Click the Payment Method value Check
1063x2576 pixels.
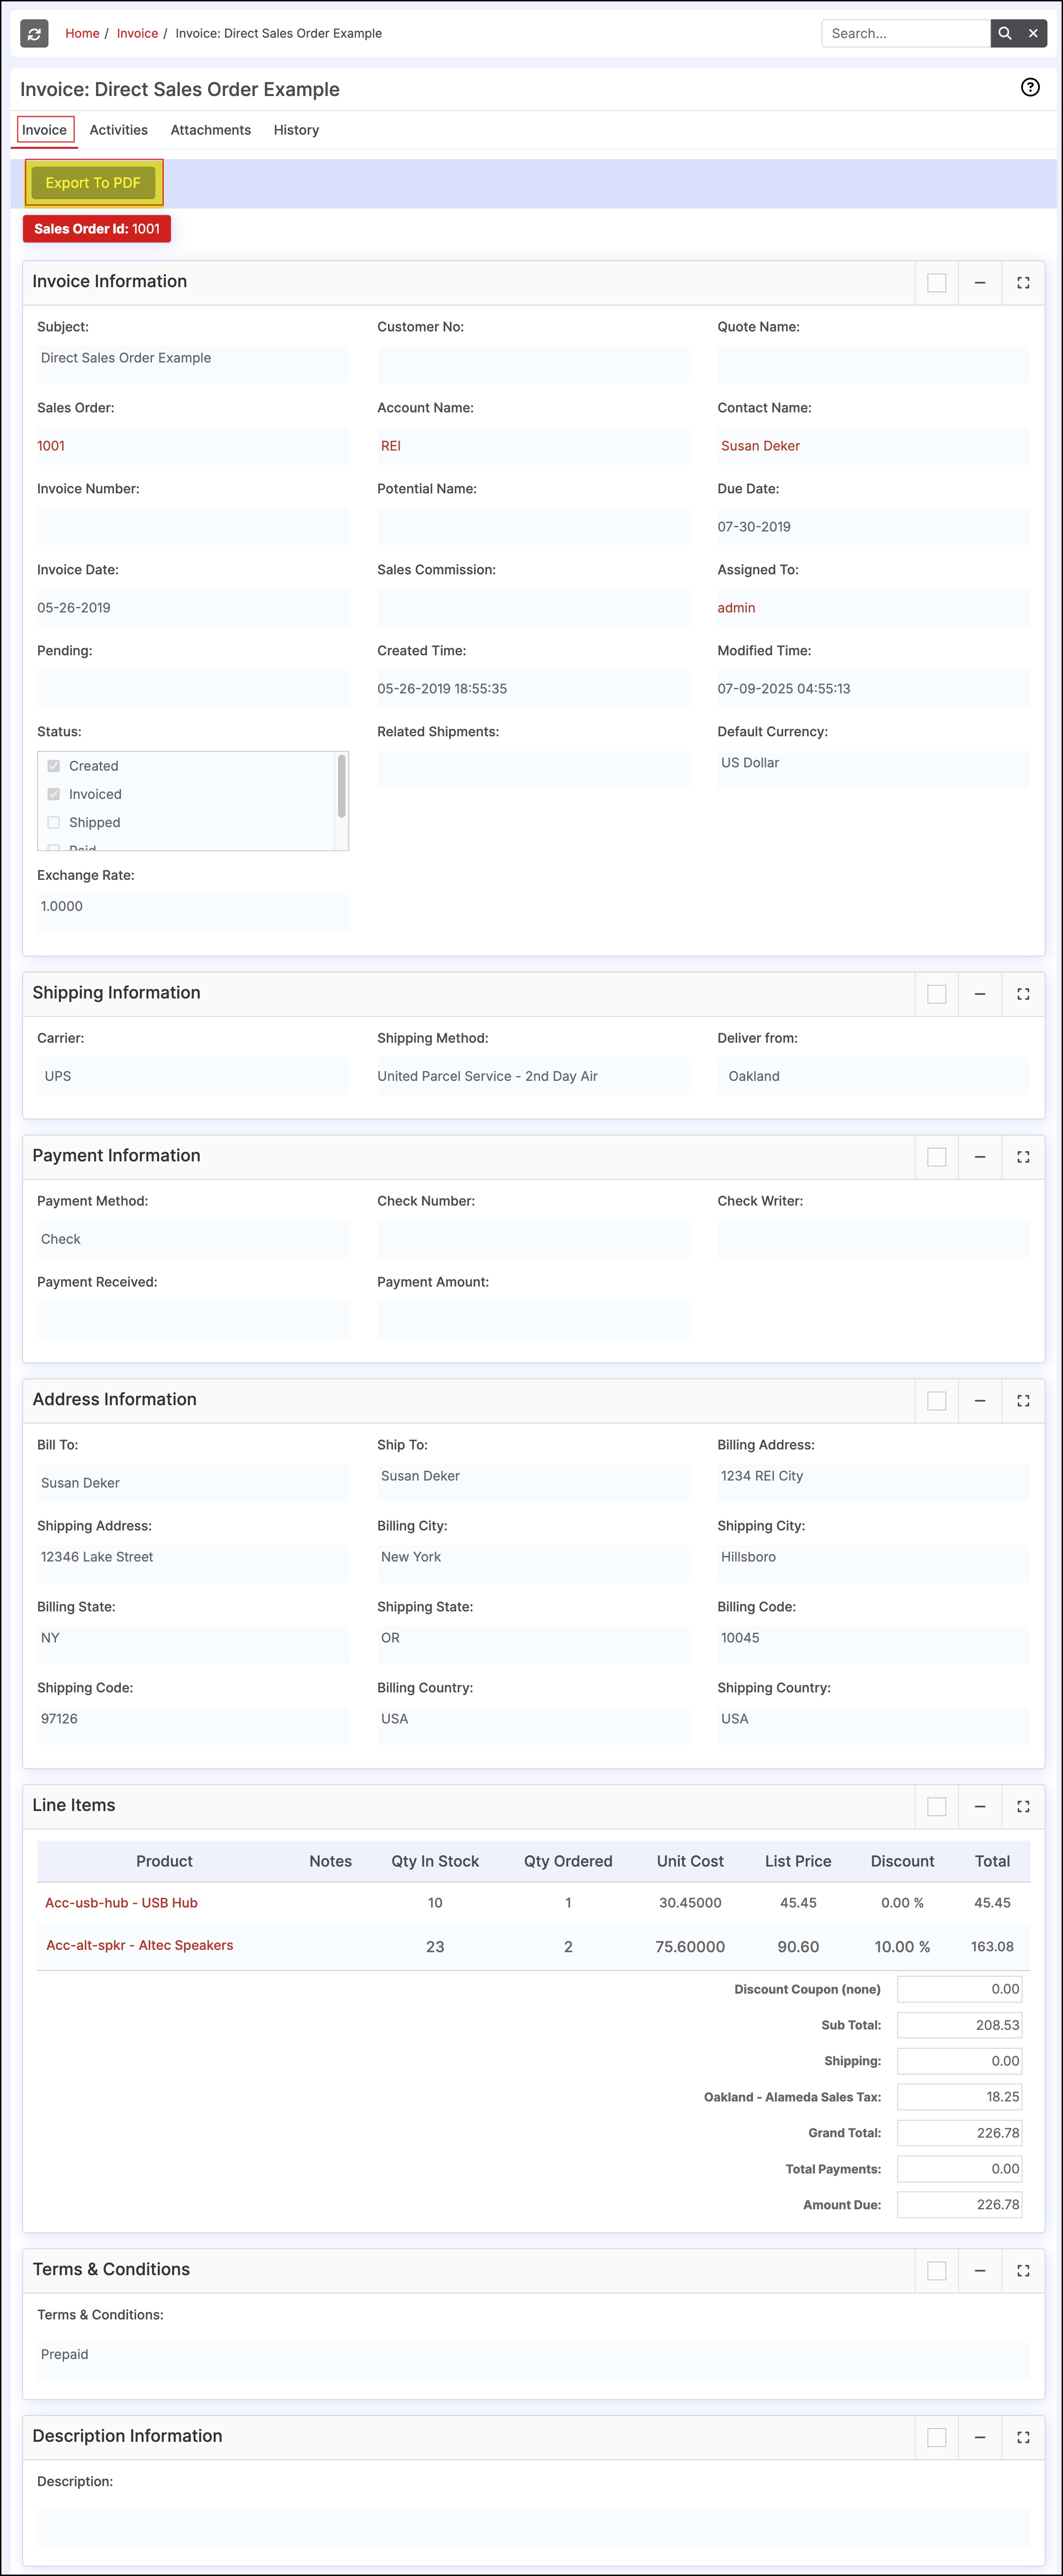(x=61, y=1239)
